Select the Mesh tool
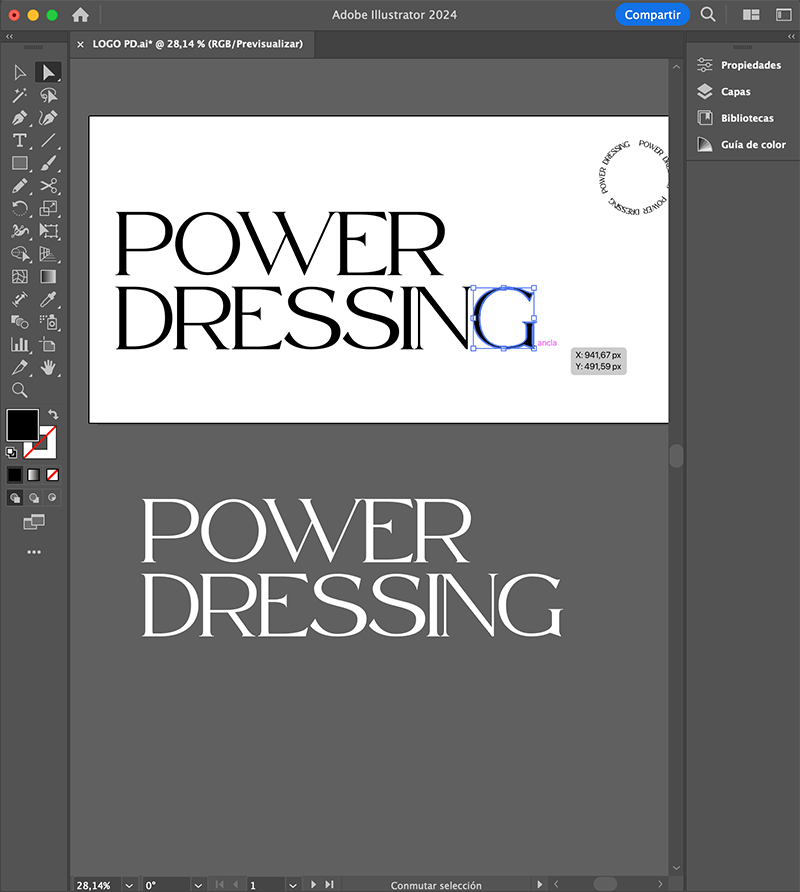800x892 pixels. point(19,276)
